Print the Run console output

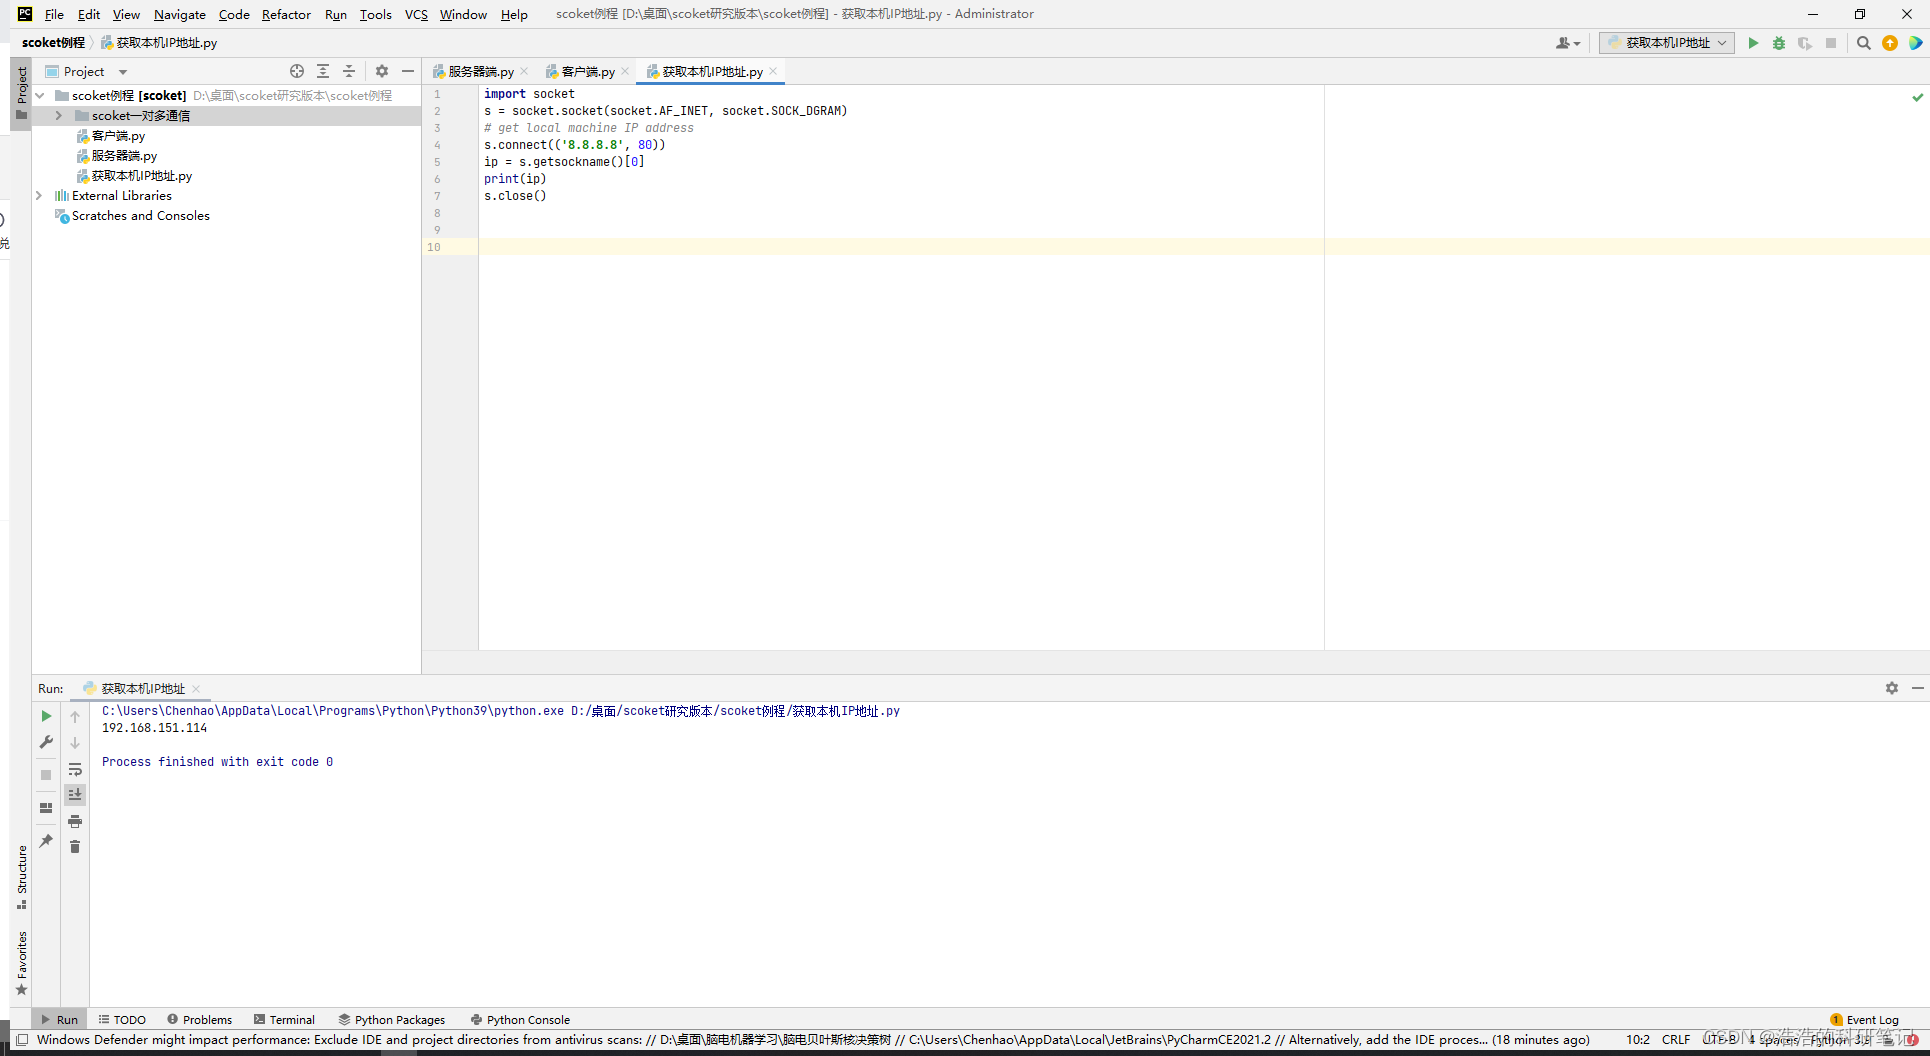pos(75,821)
